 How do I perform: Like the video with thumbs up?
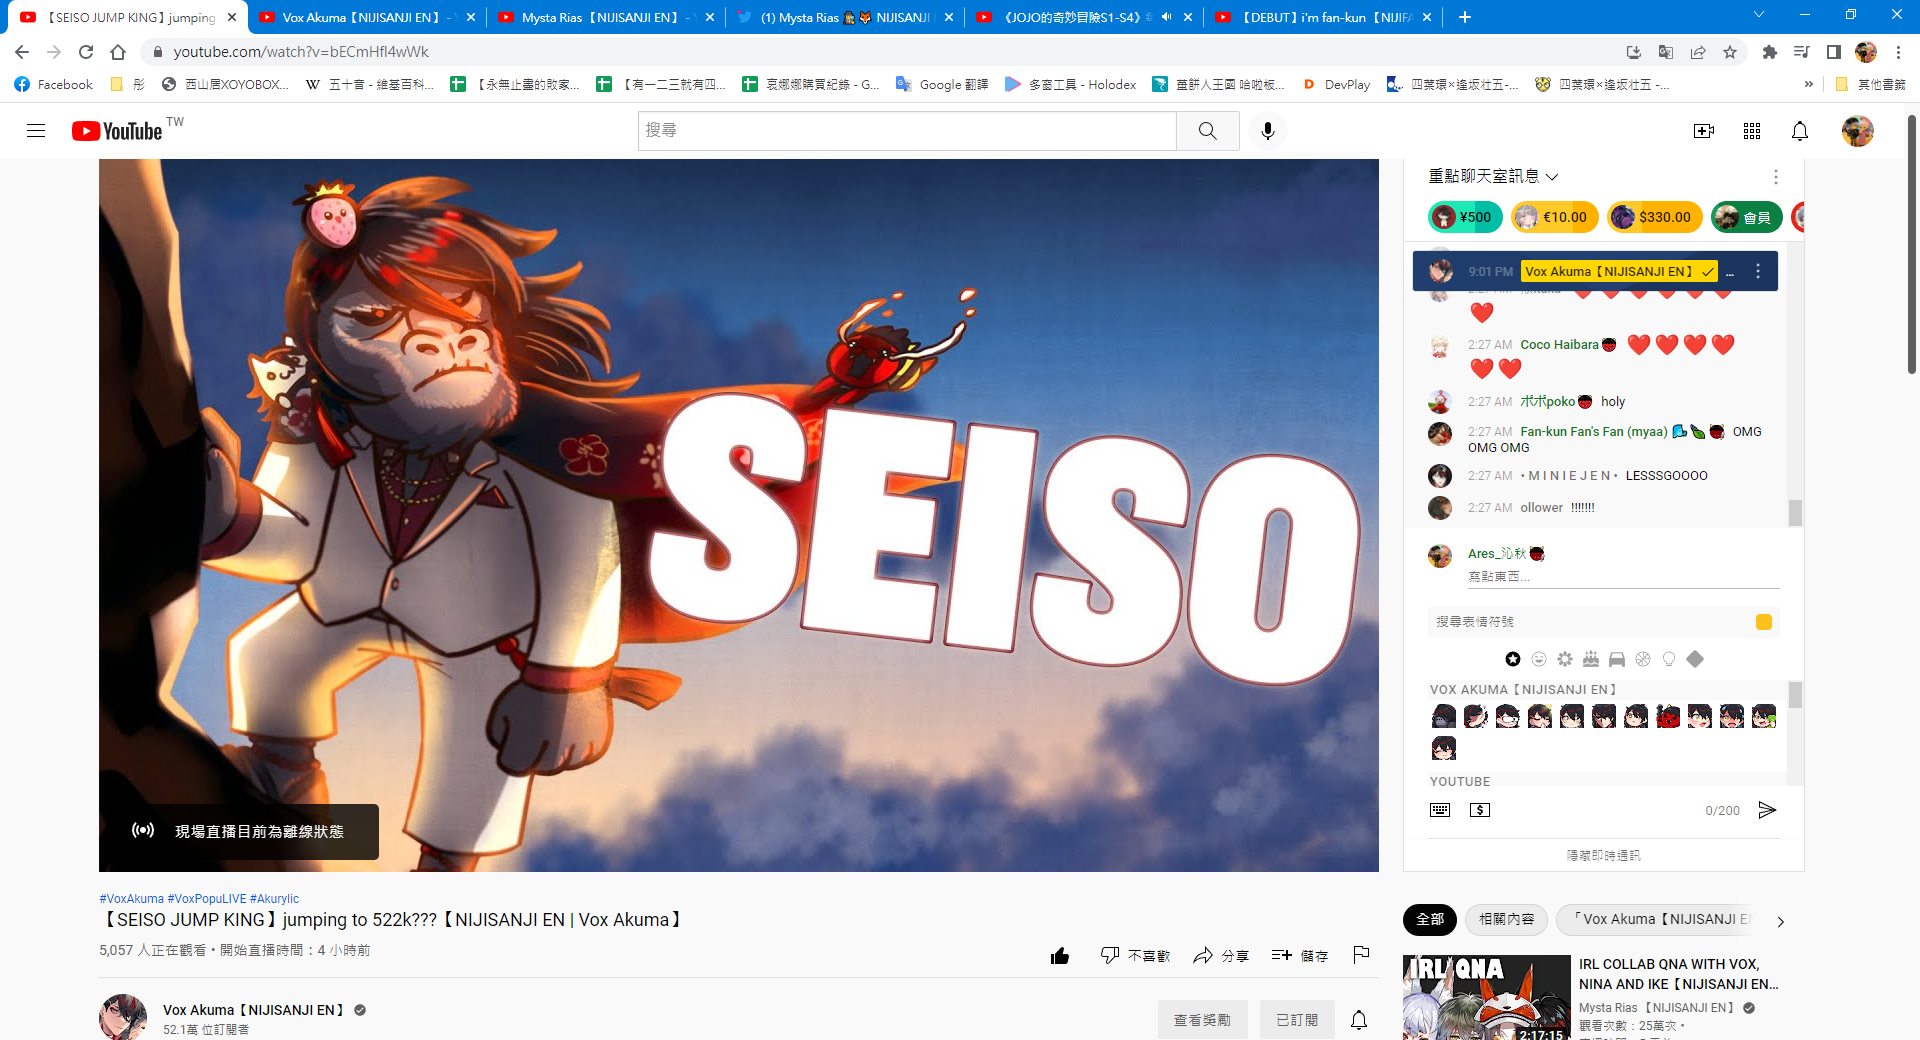point(1060,956)
